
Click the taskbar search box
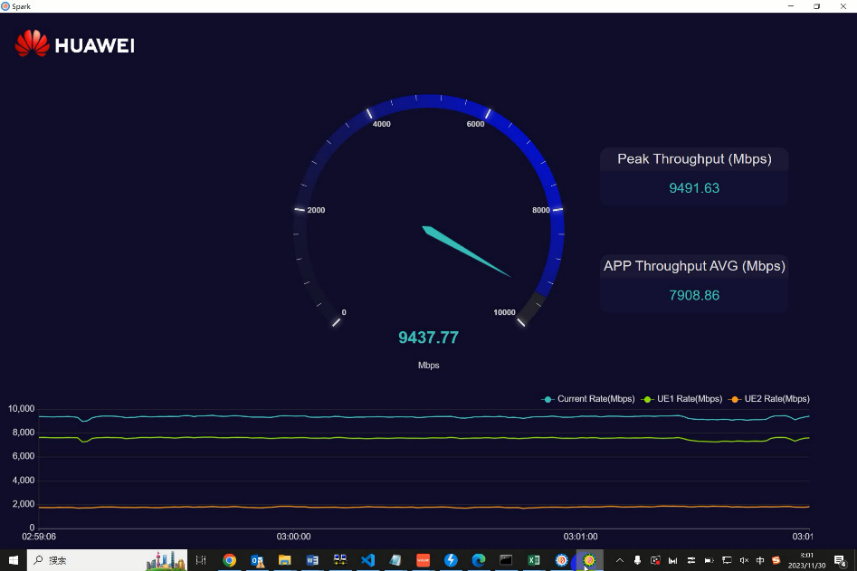coord(107,560)
